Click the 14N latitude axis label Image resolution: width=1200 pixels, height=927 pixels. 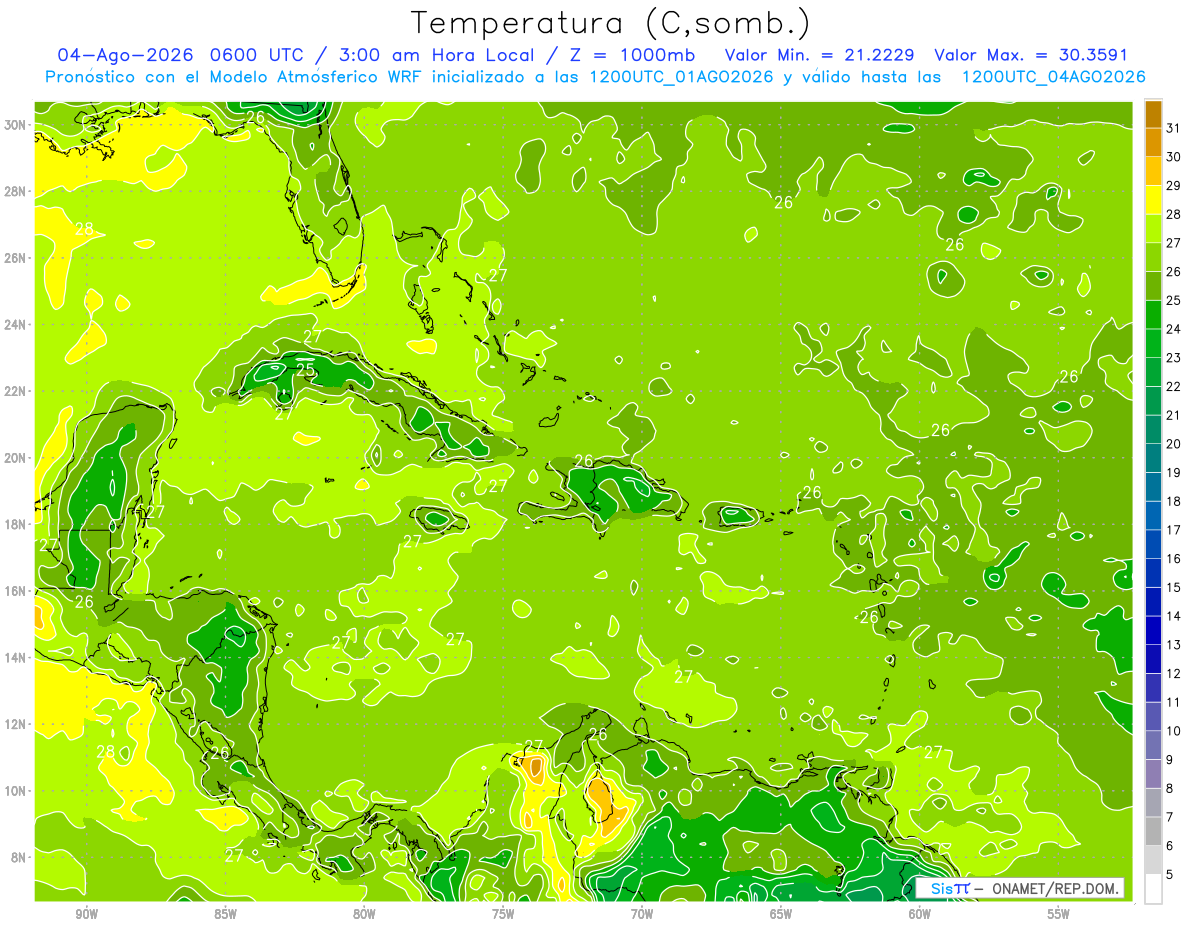tap(15, 657)
